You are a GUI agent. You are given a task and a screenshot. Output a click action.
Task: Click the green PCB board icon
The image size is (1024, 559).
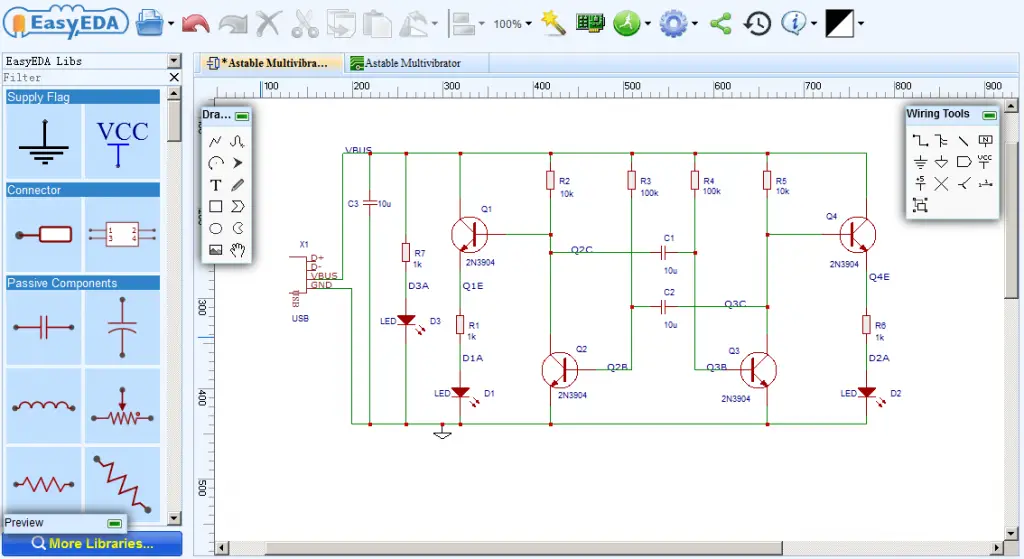pyautogui.click(x=590, y=24)
